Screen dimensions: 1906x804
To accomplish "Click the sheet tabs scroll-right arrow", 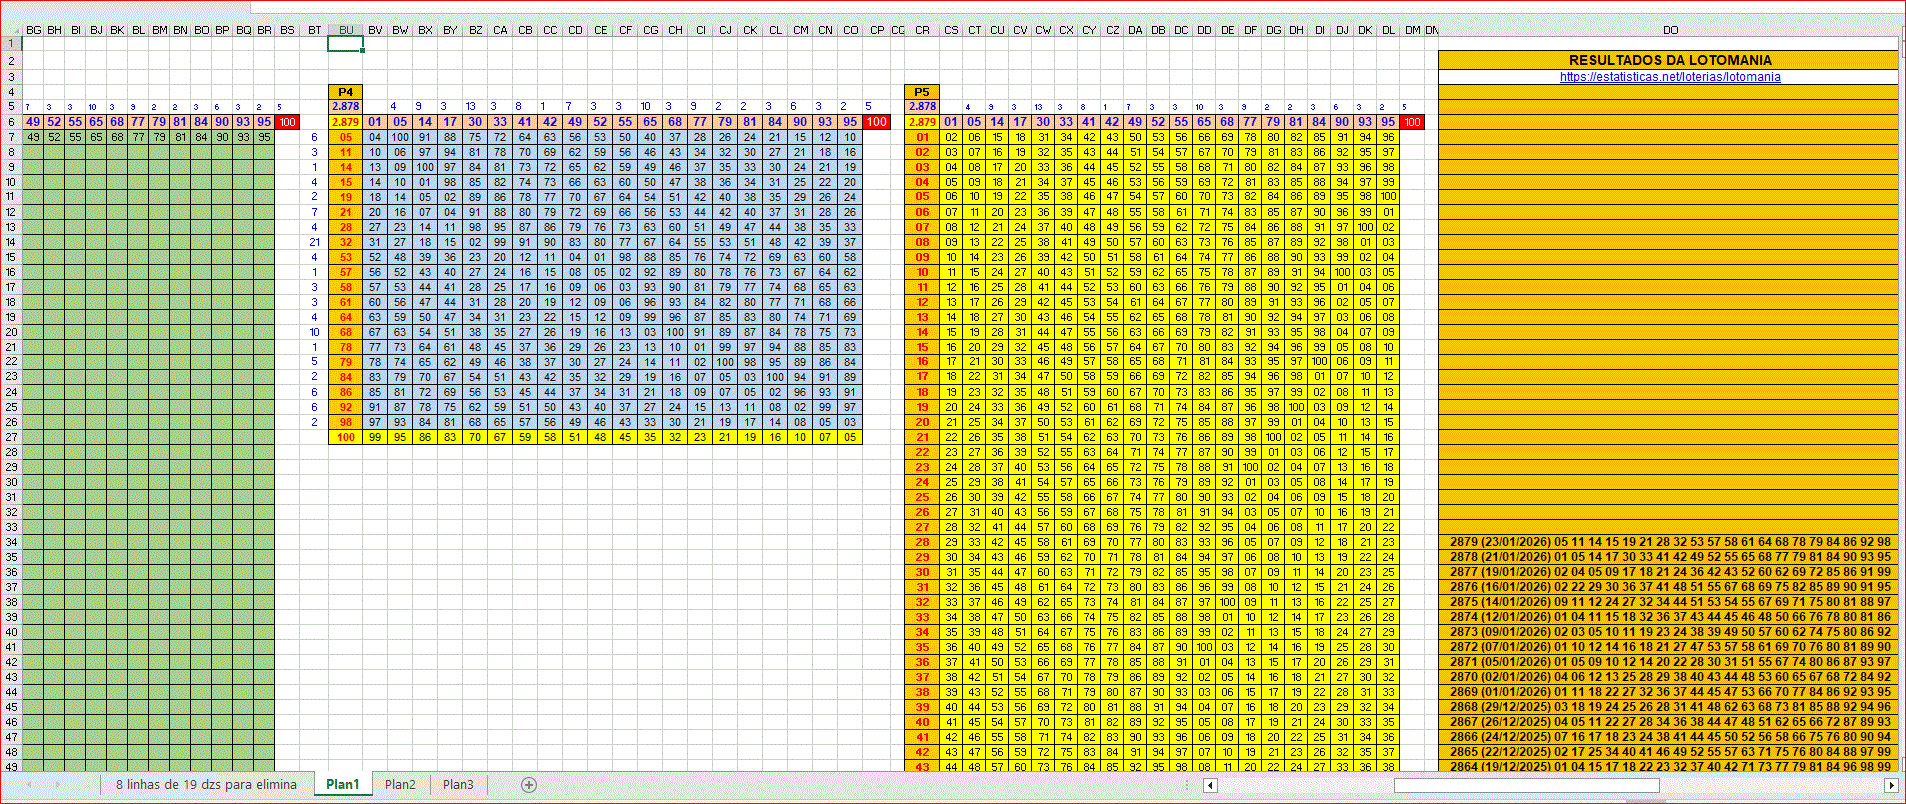I will click(57, 785).
